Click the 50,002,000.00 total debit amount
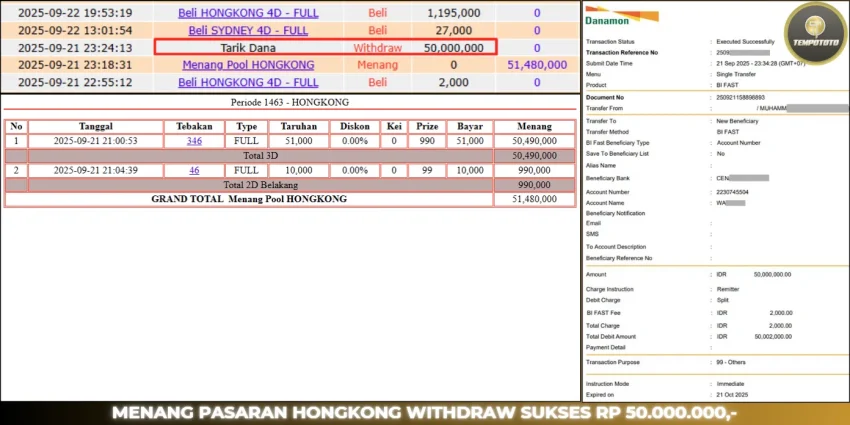Viewport: 850px width, 425px height. [772, 337]
